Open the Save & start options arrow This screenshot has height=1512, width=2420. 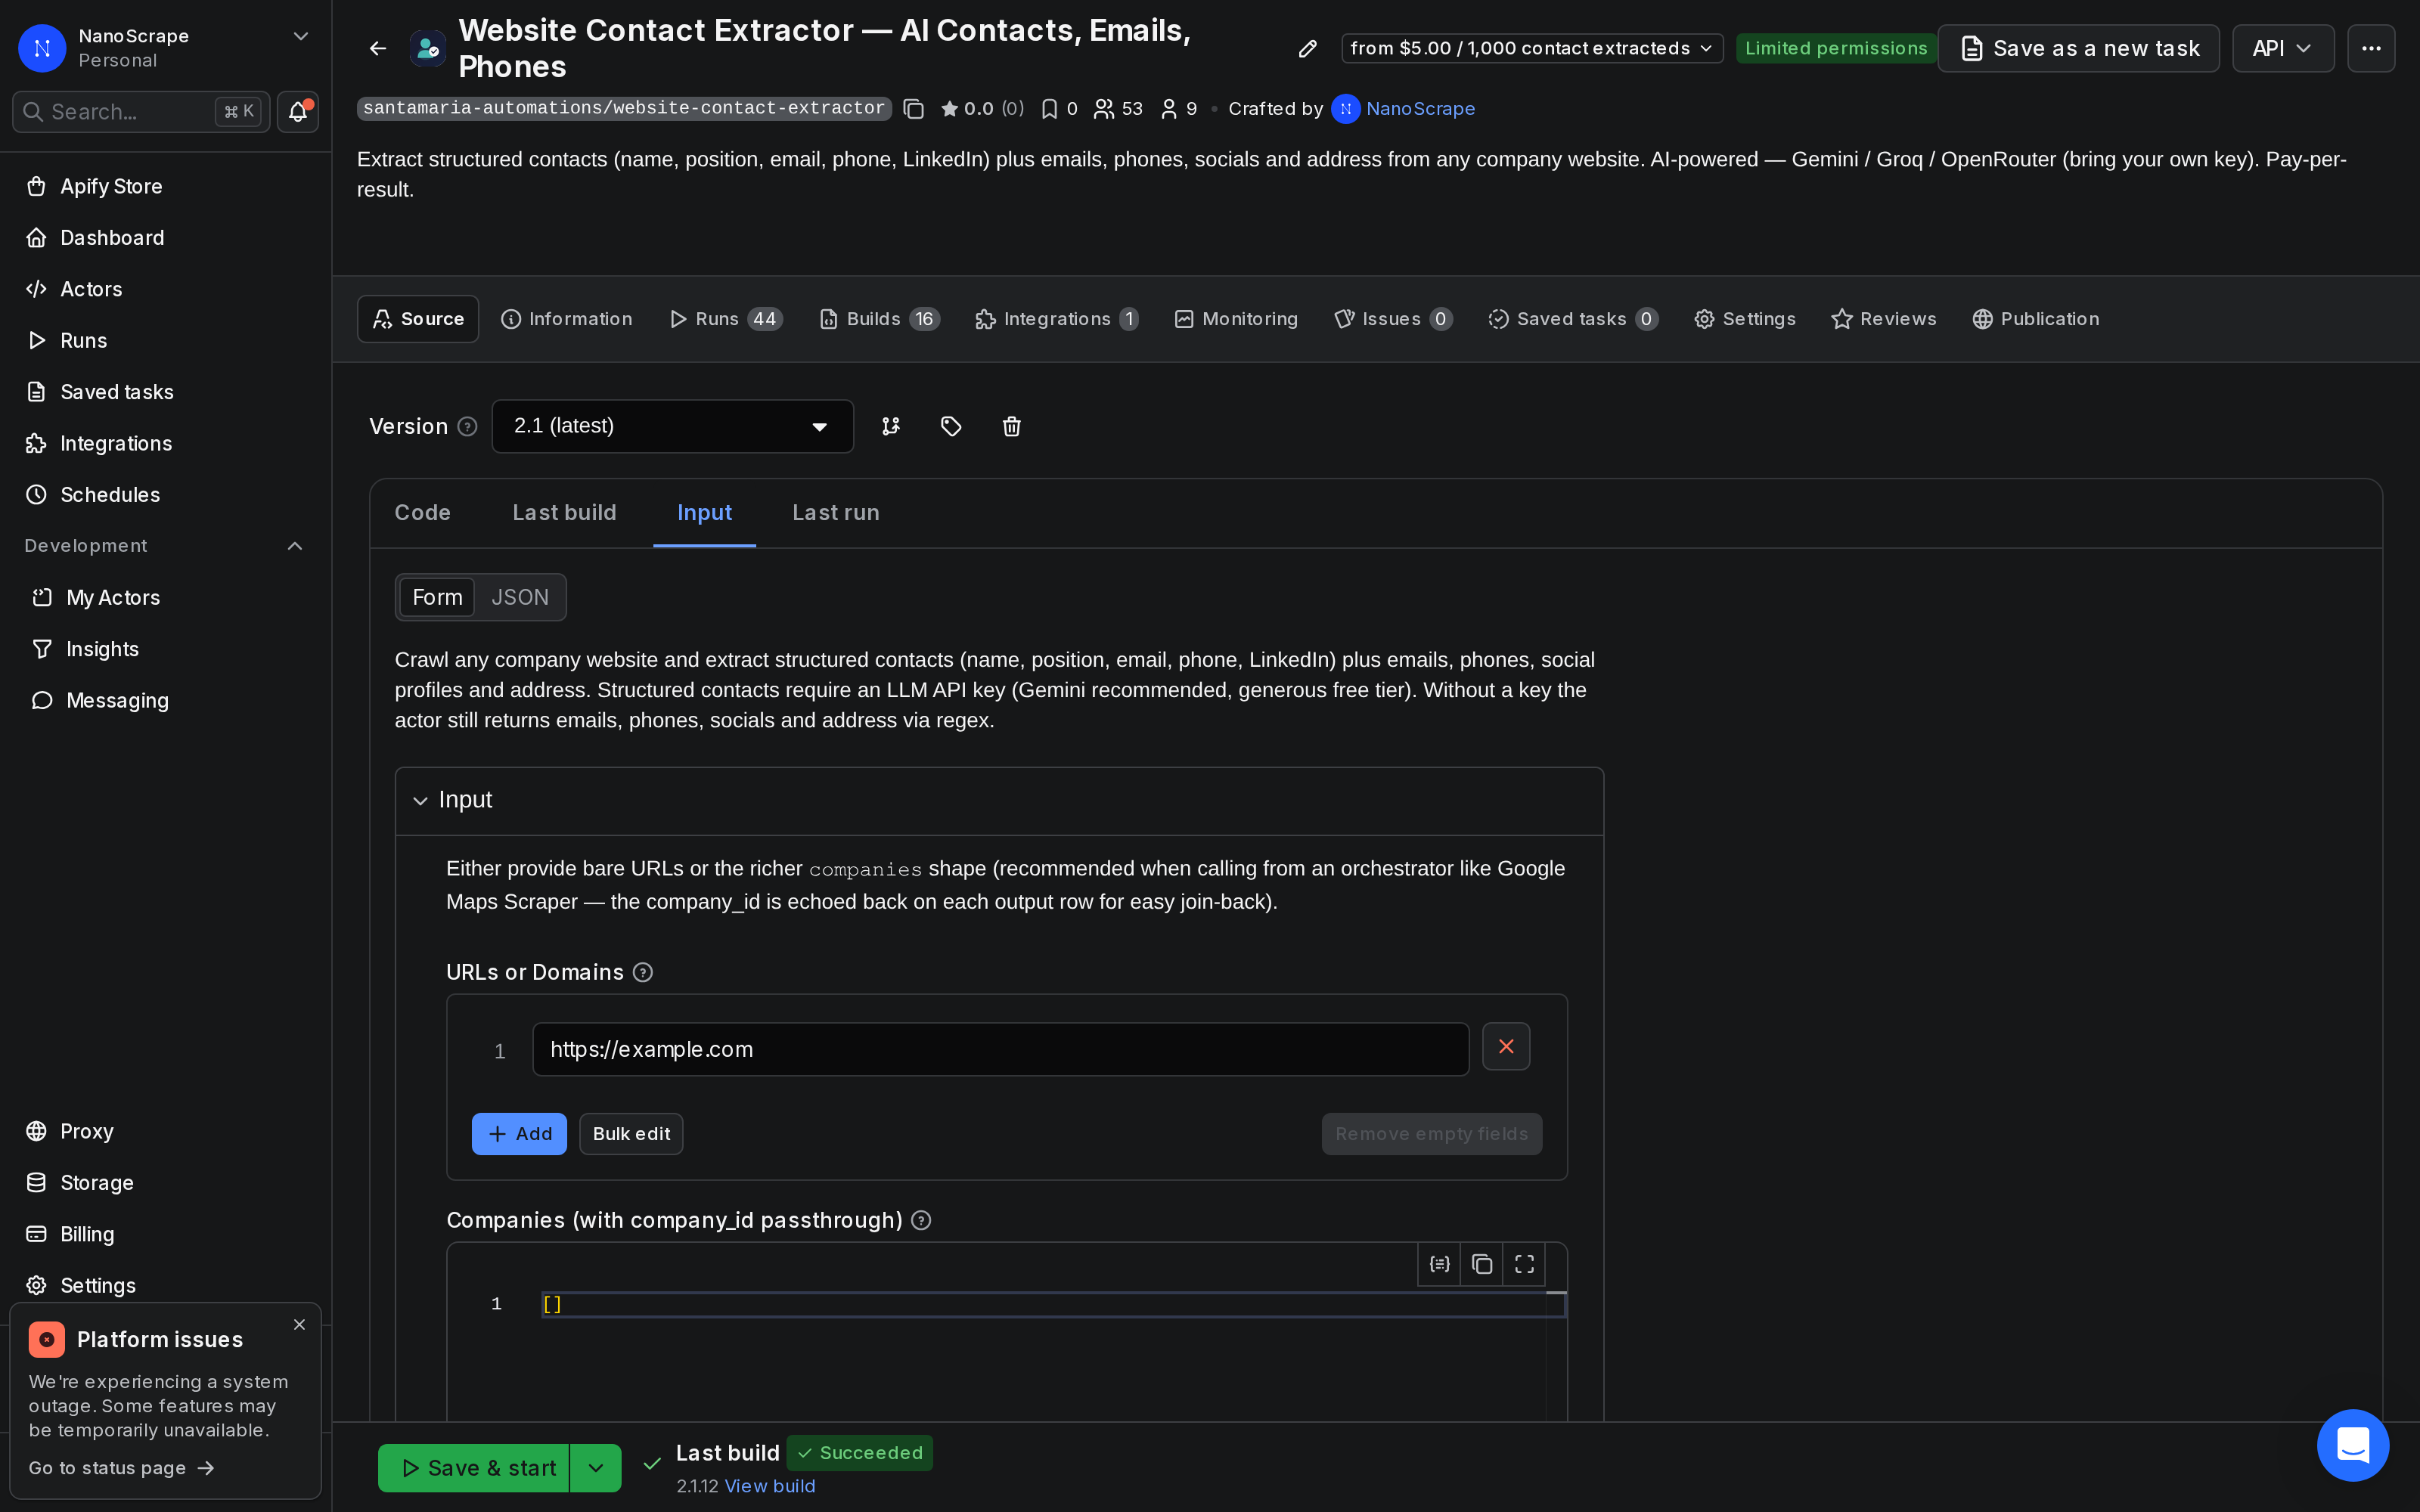[596, 1468]
